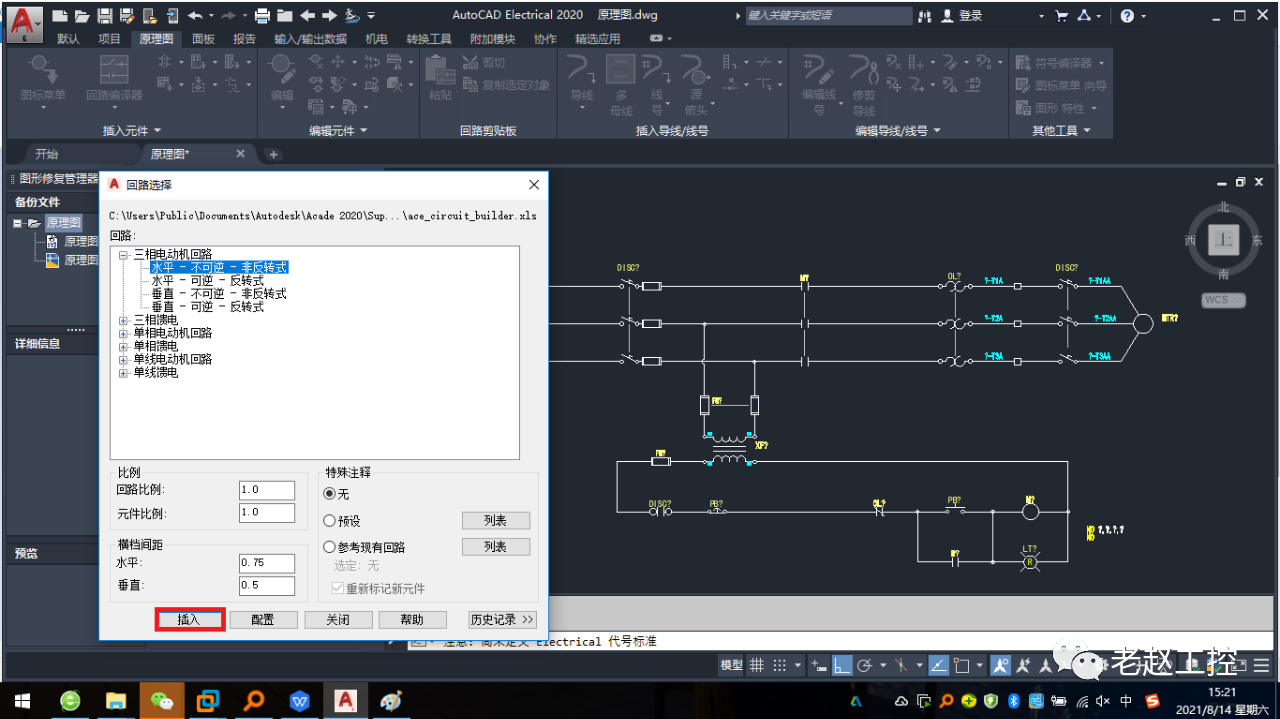1280x719 pixels.
Task: Toggle grid display in the status bar
Action: [757, 665]
